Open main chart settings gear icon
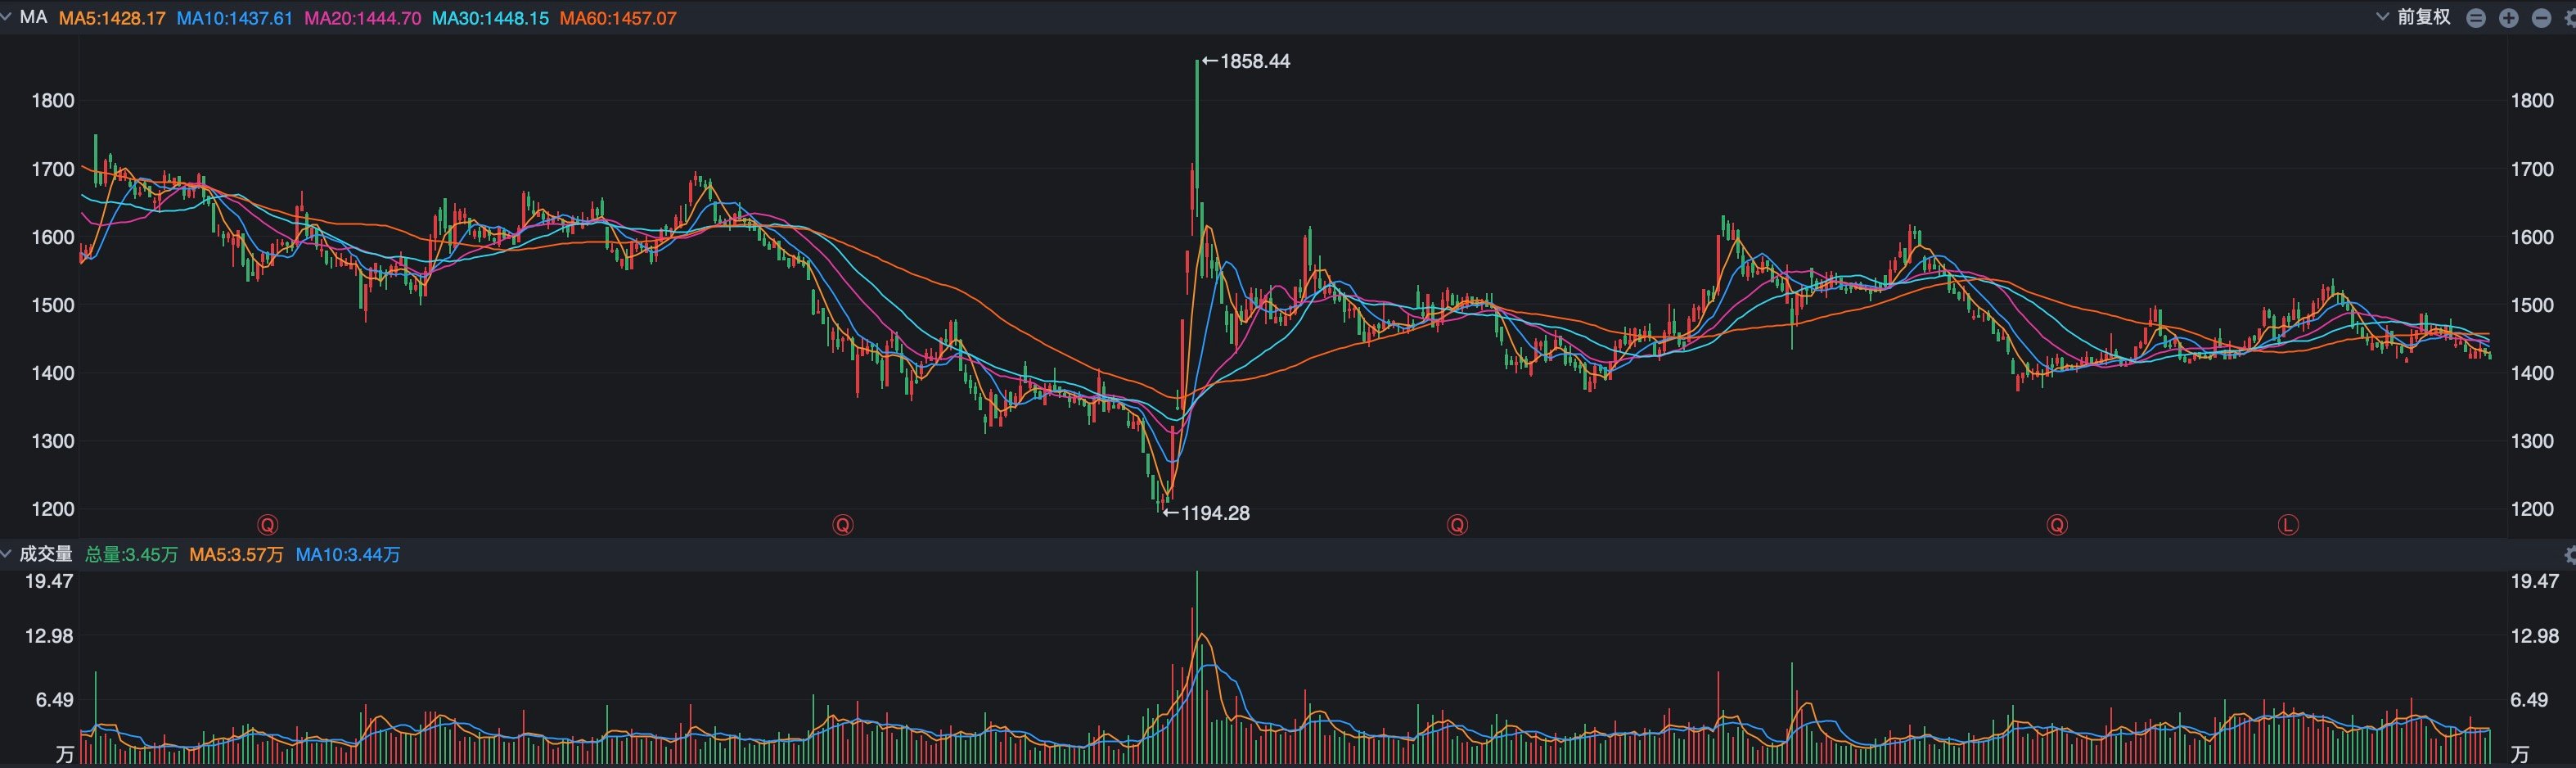Image resolution: width=2576 pixels, height=768 pixels. click(2570, 18)
